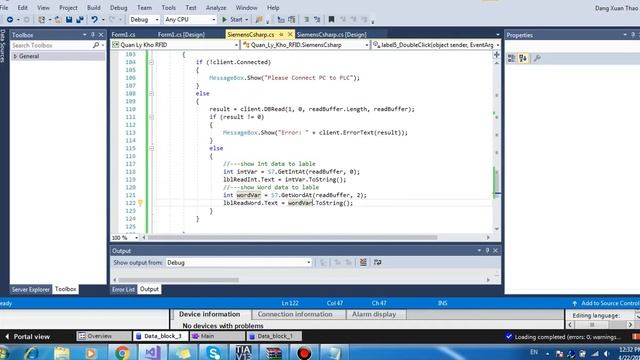Select Connection information tab in TIA Portal
This screenshot has height=360, width=640.
(295, 314)
